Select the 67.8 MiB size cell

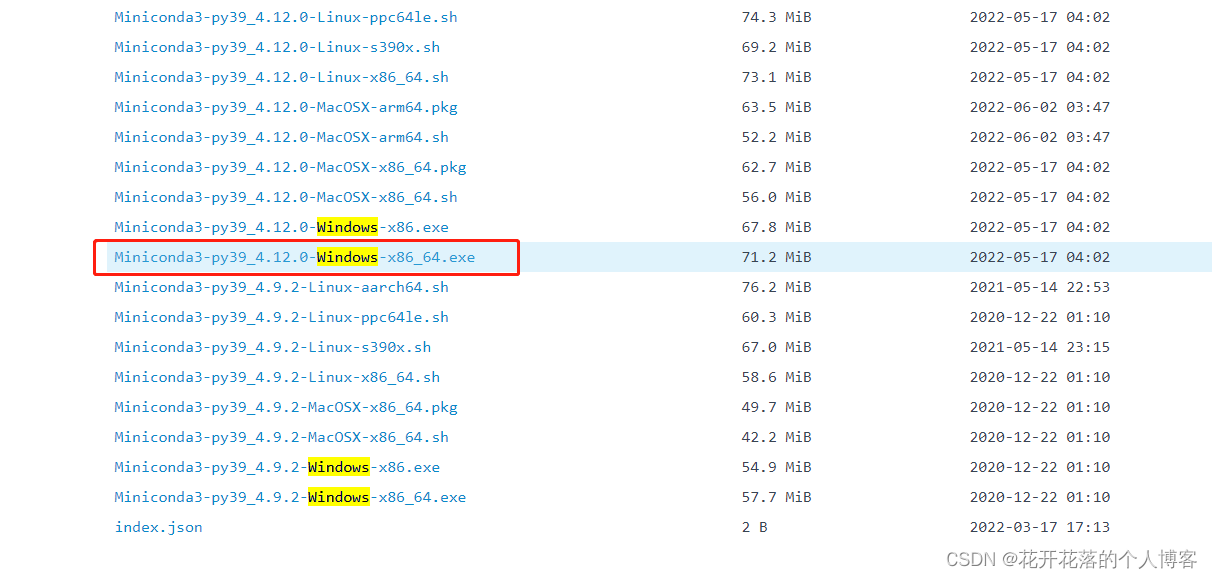point(776,227)
